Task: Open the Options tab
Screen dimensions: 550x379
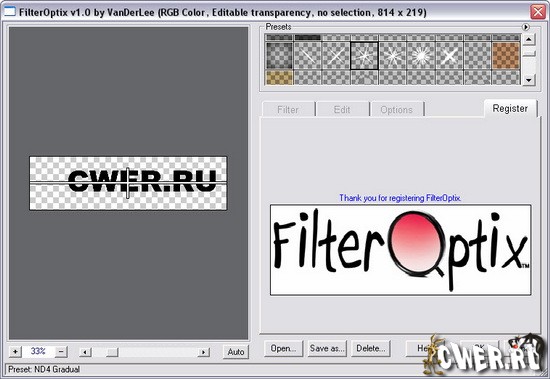Action: [x=396, y=109]
